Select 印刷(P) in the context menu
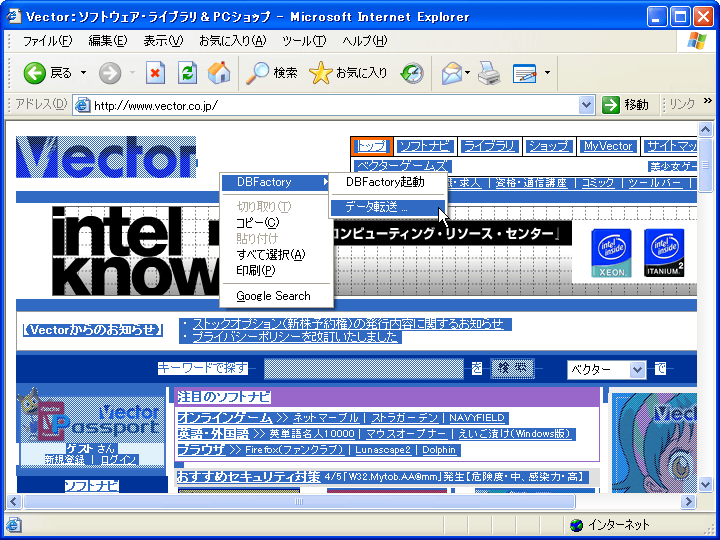Image resolution: width=720 pixels, height=540 pixels. [x=276, y=270]
